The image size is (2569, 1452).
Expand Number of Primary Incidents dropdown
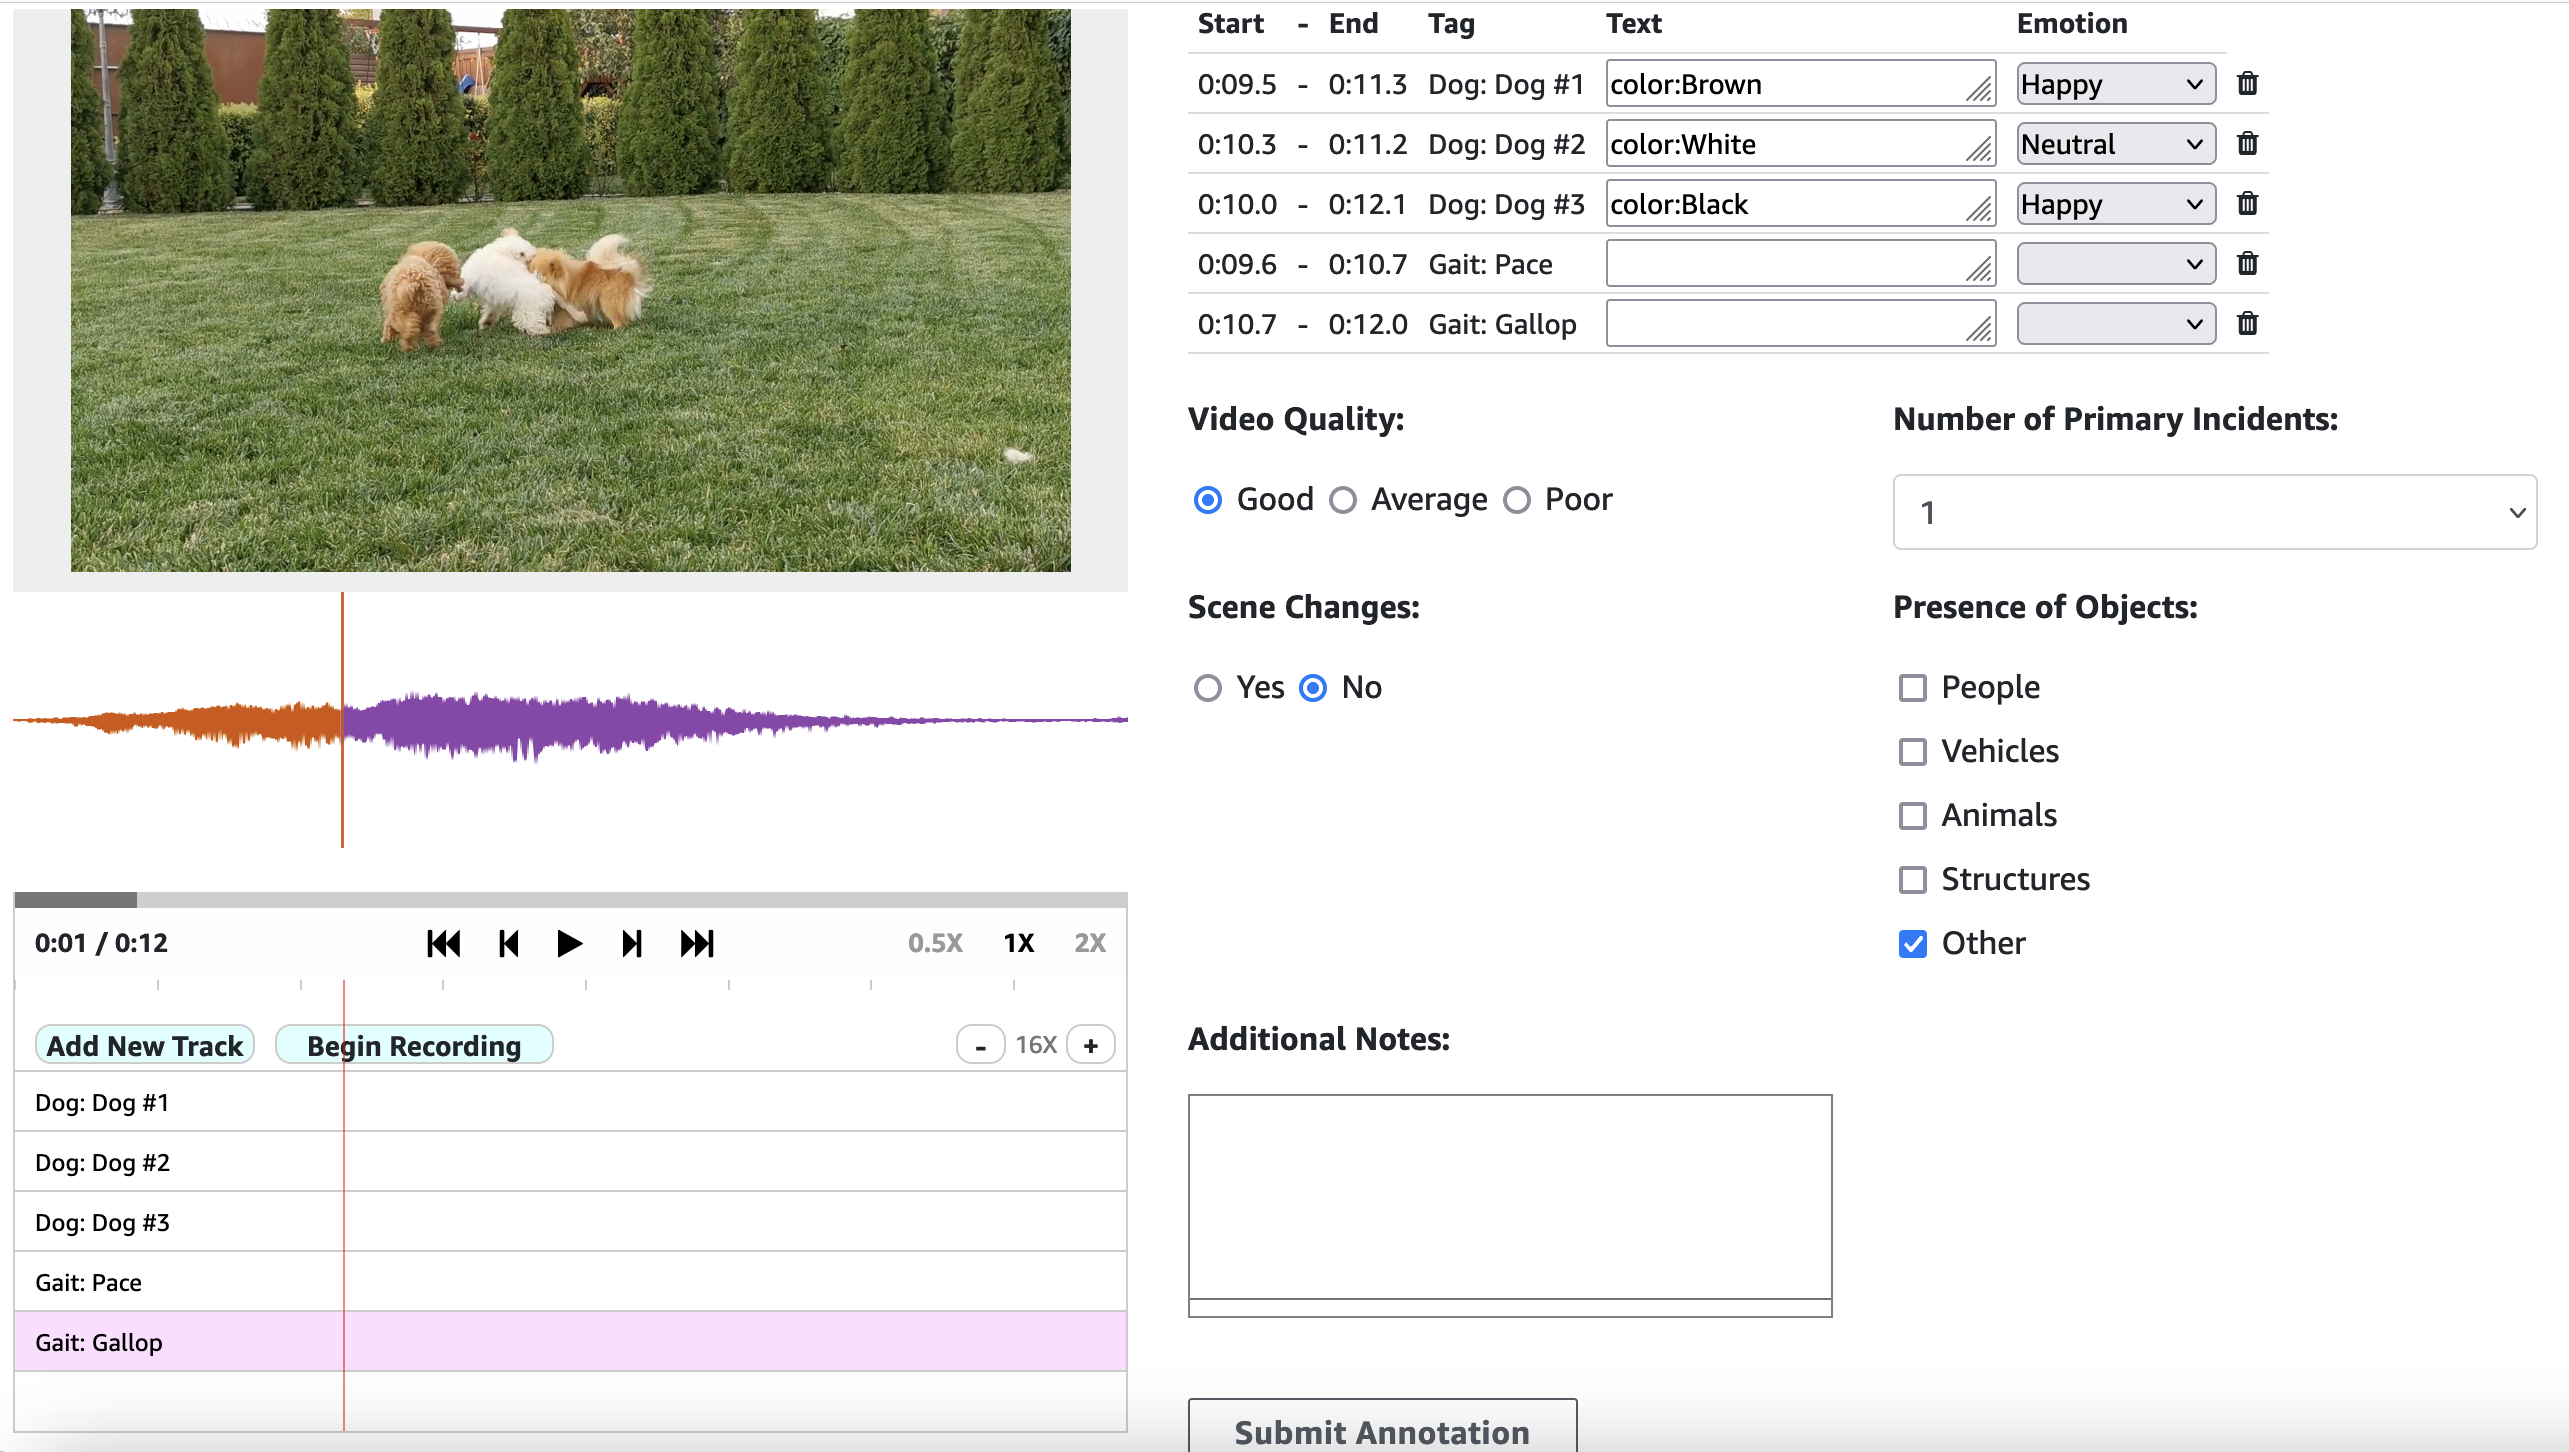point(2214,512)
